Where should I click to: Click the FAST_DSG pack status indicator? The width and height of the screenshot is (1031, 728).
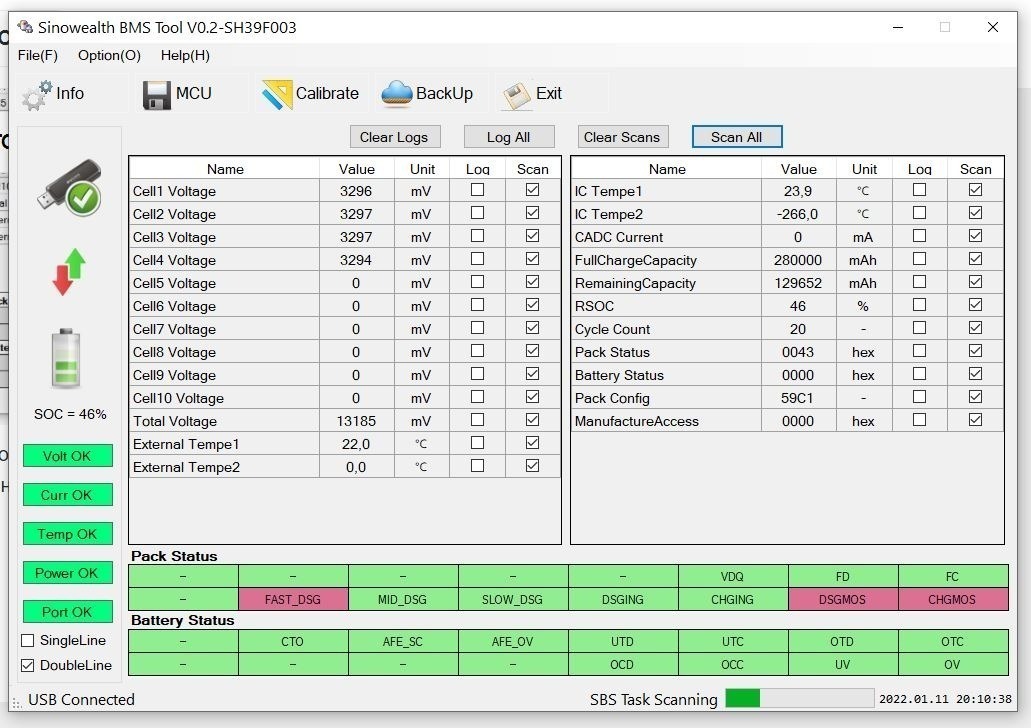pos(293,599)
